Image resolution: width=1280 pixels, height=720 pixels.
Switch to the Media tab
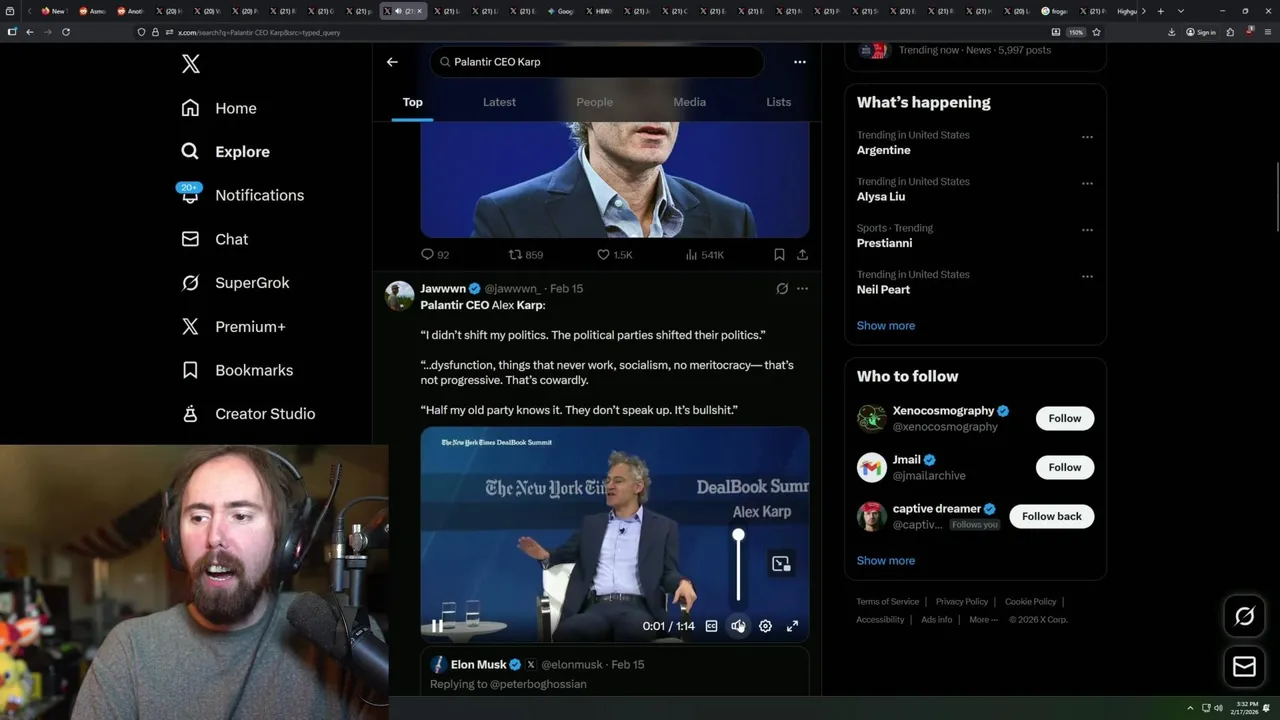pos(689,102)
